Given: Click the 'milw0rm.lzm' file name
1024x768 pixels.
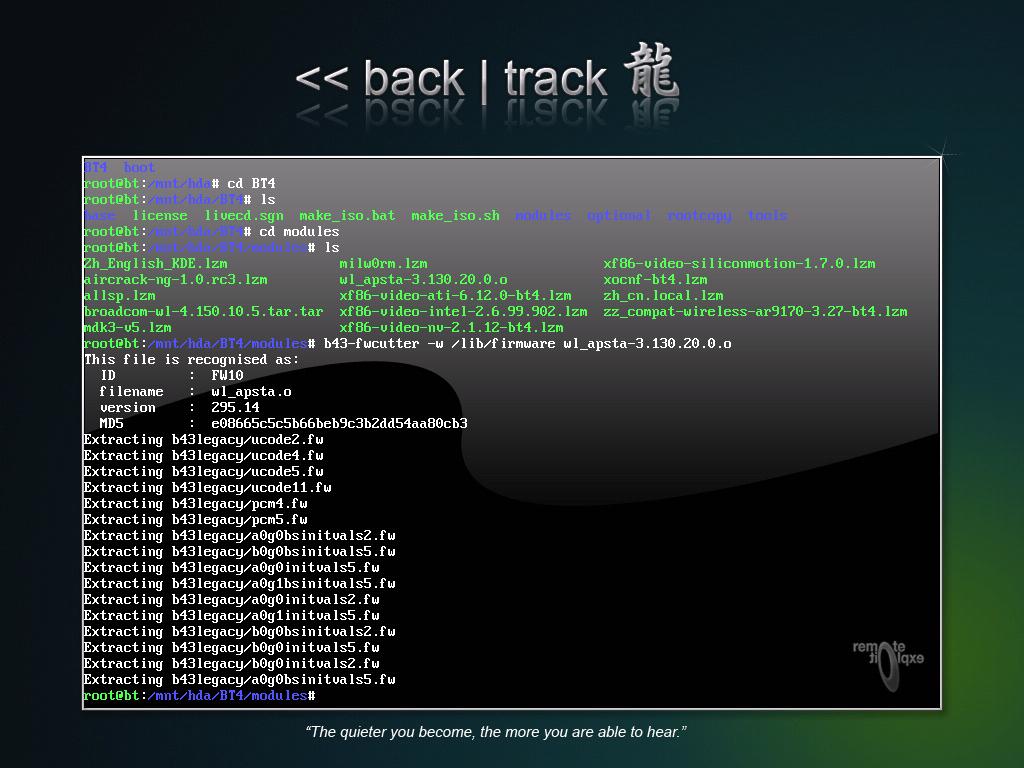Looking at the screenshot, I should click(383, 264).
